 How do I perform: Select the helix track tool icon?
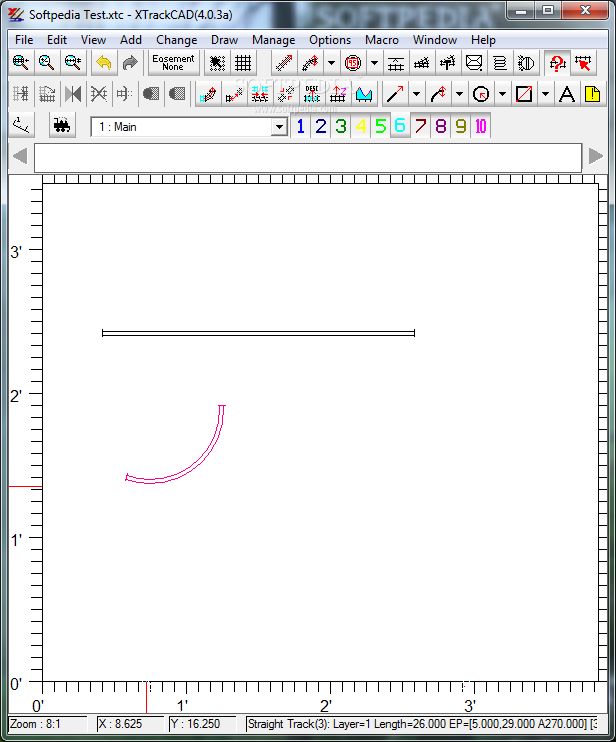[x=500, y=62]
